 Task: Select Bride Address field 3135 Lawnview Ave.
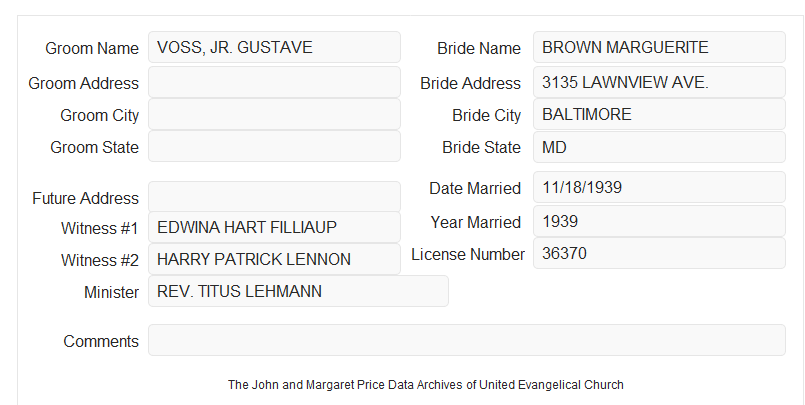click(x=659, y=82)
